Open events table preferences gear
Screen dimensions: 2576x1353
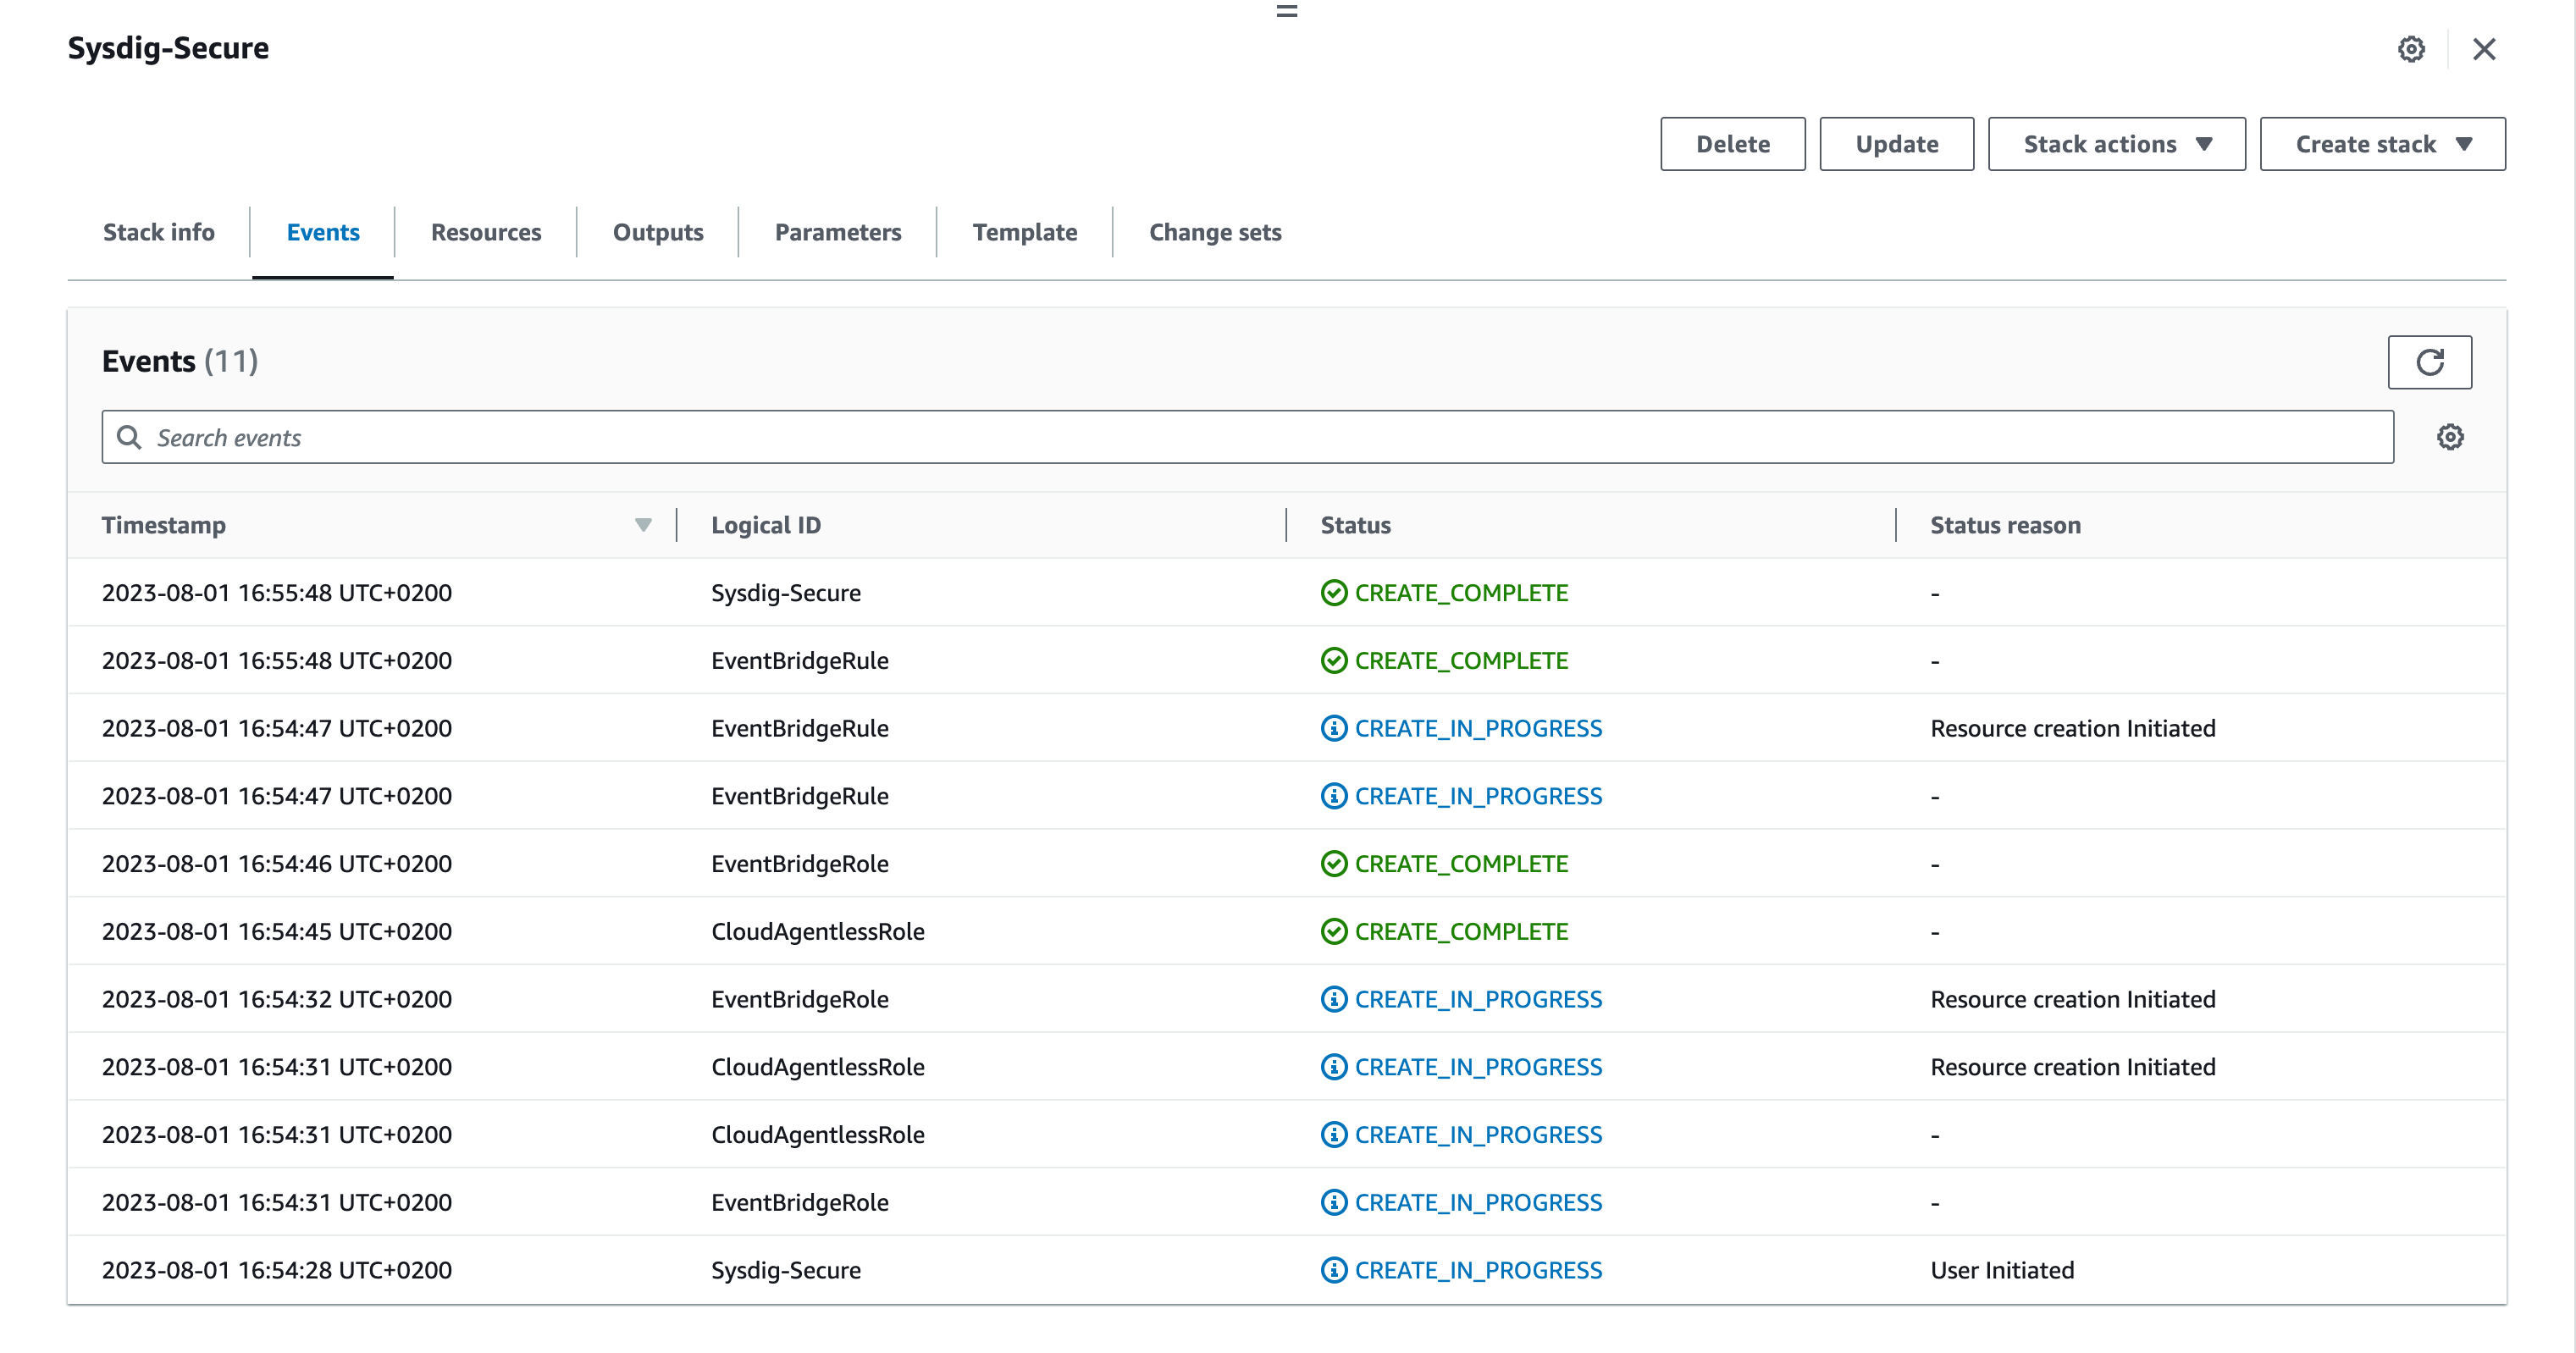point(2450,437)
